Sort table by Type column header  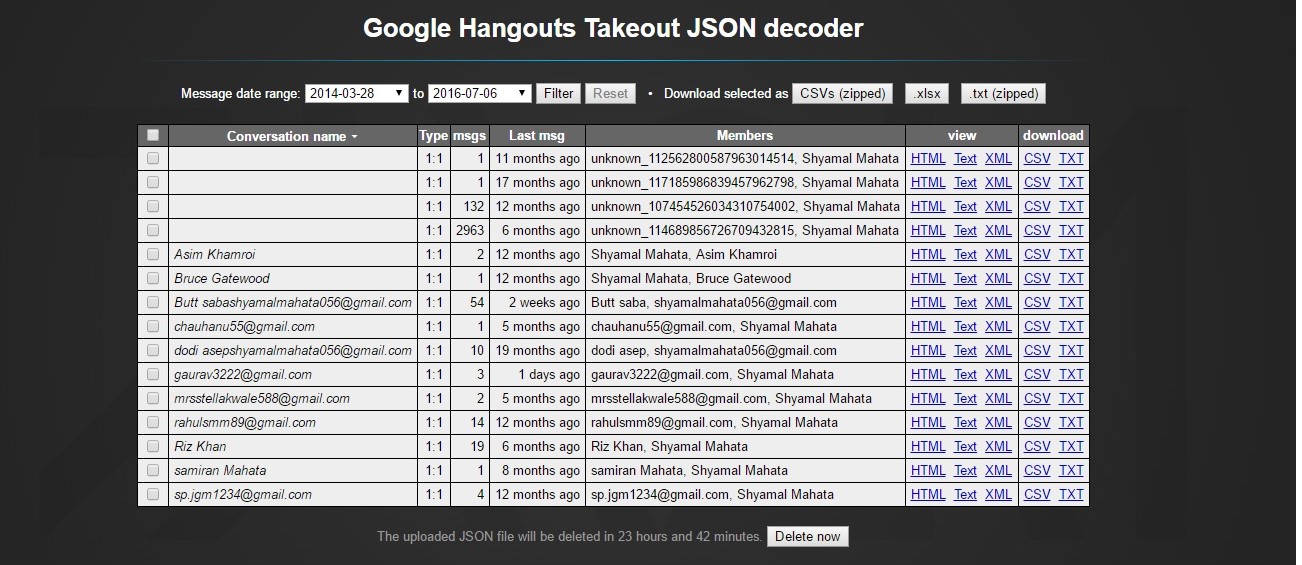(433, 135)
